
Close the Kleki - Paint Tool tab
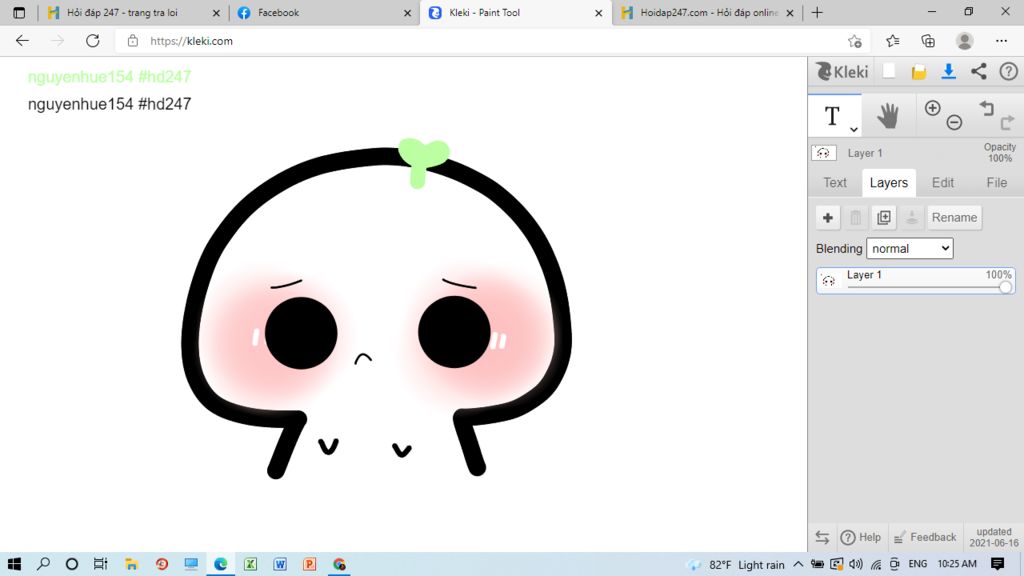coord(598,13)
